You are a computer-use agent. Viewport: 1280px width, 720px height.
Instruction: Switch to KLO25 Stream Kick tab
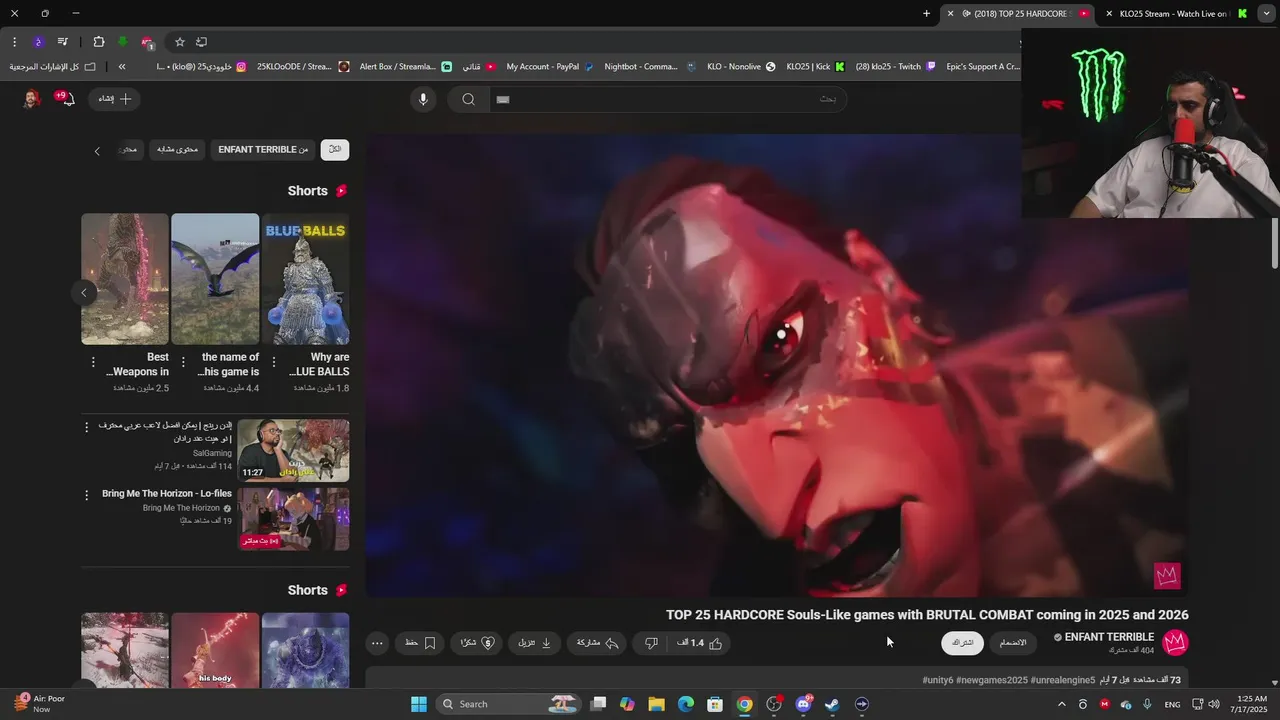pyautogui.click(x=1175, y=14)
